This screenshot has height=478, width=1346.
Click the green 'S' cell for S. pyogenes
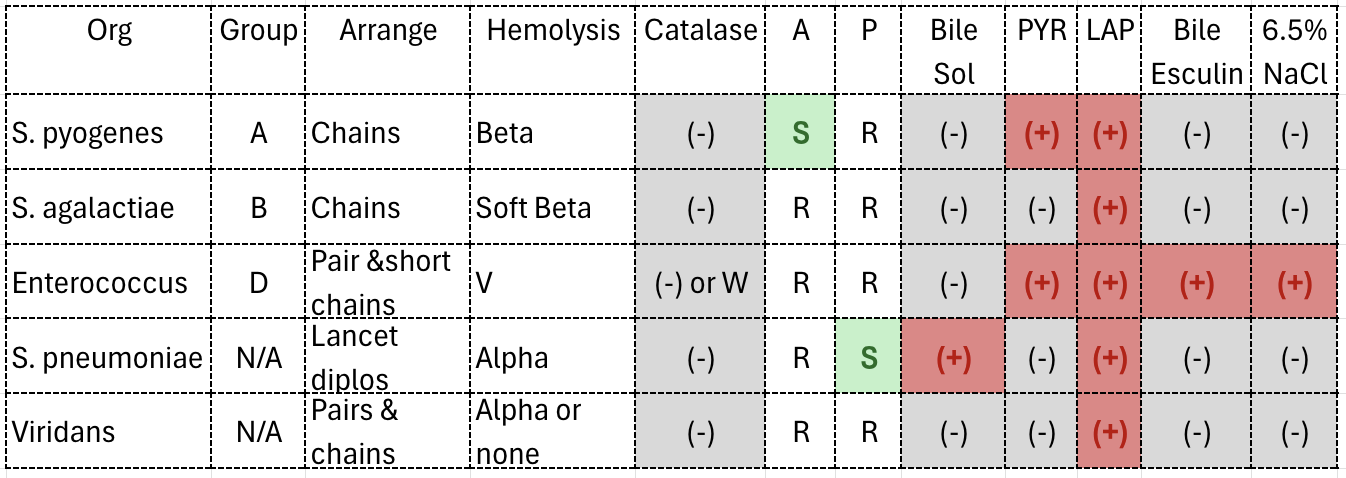pos(800,133)
